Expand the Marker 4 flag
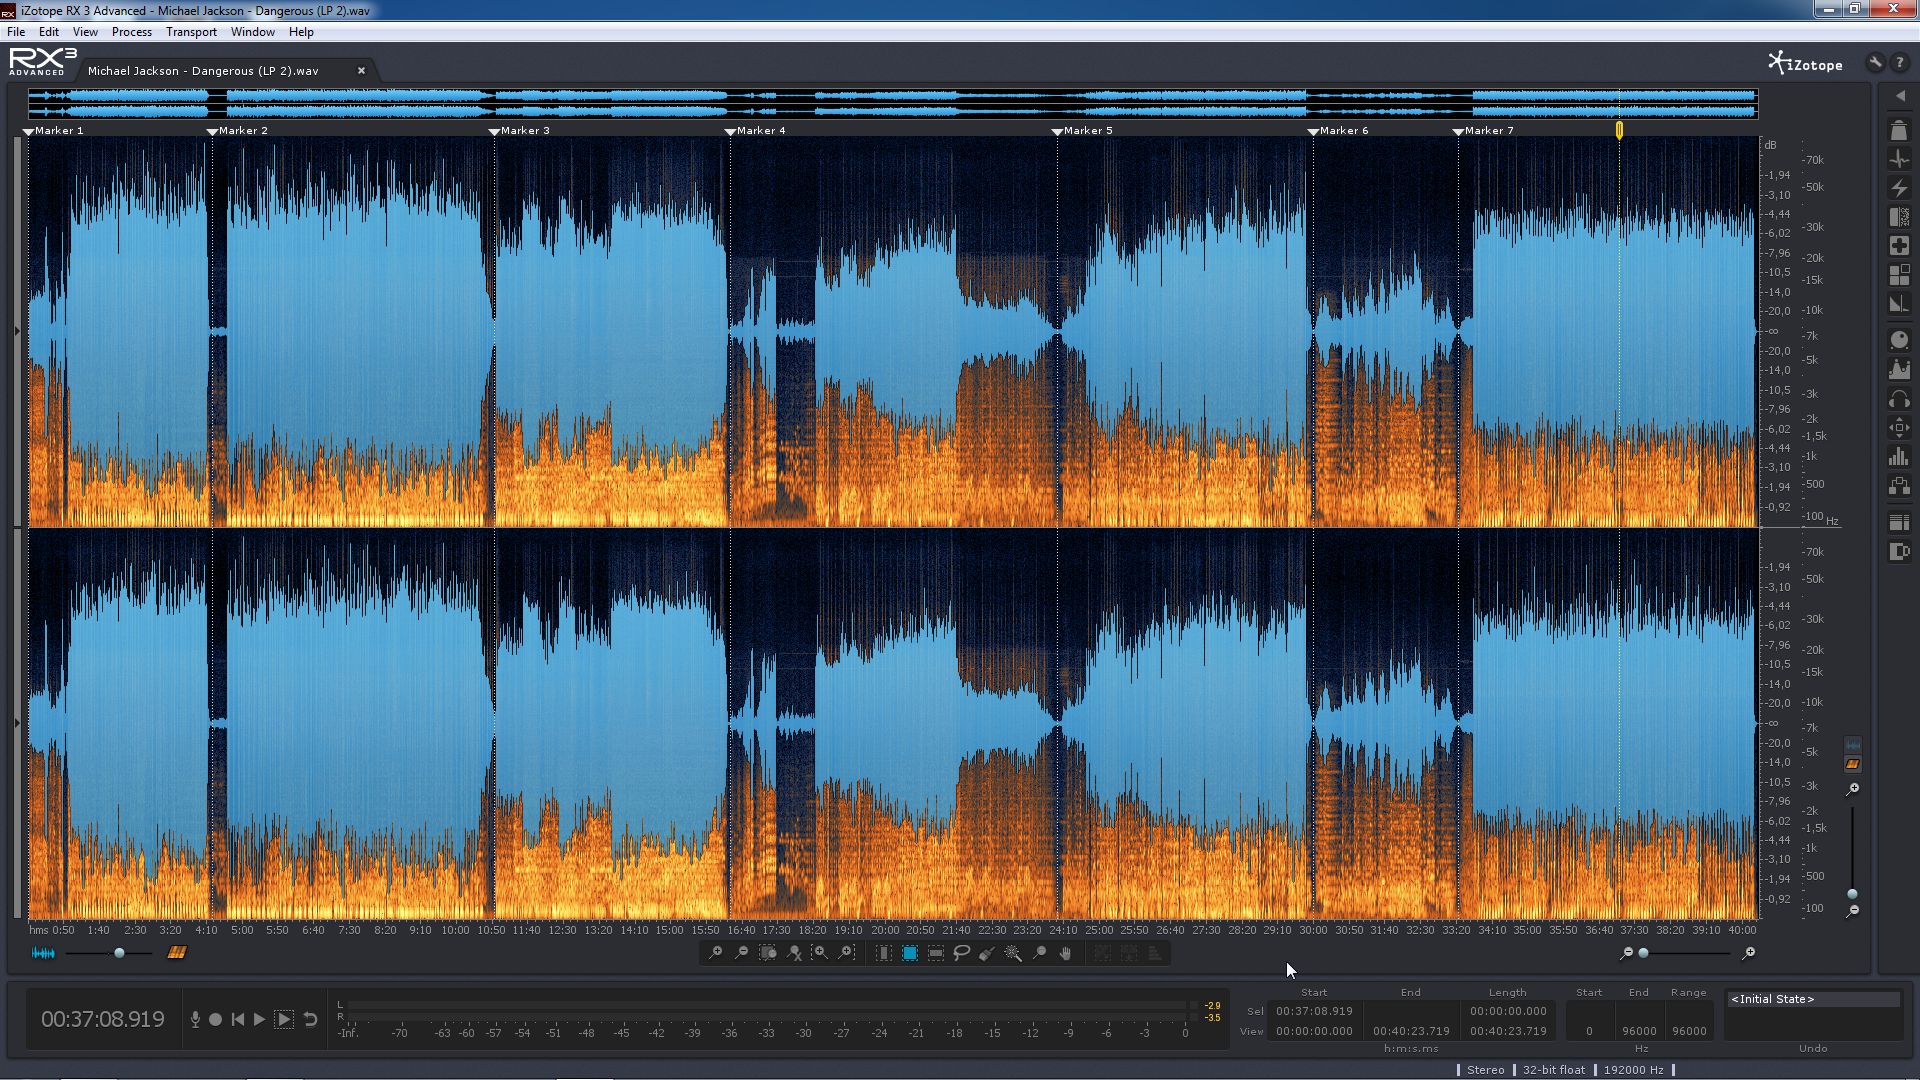 pos(730,131)
